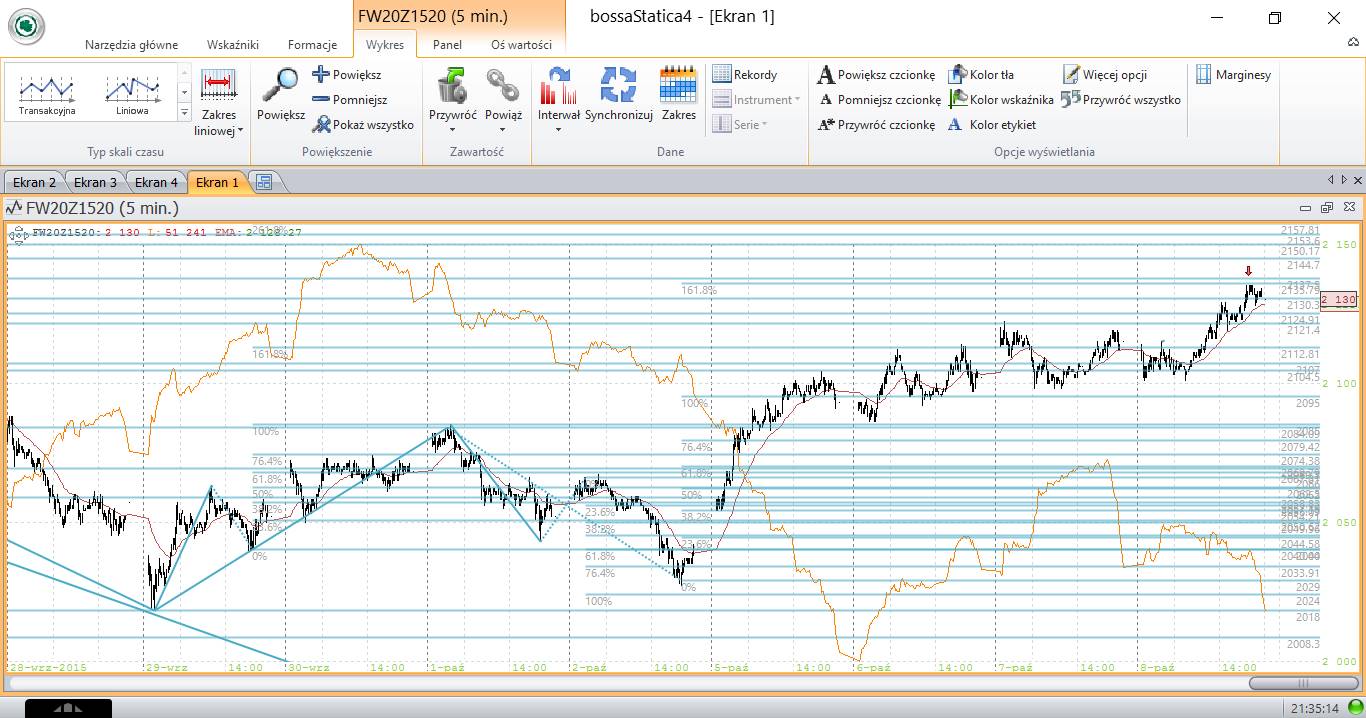Open Kolor tła background color picker
The width and height of the screenshot is (1366, 718).
tap(957, 74)
